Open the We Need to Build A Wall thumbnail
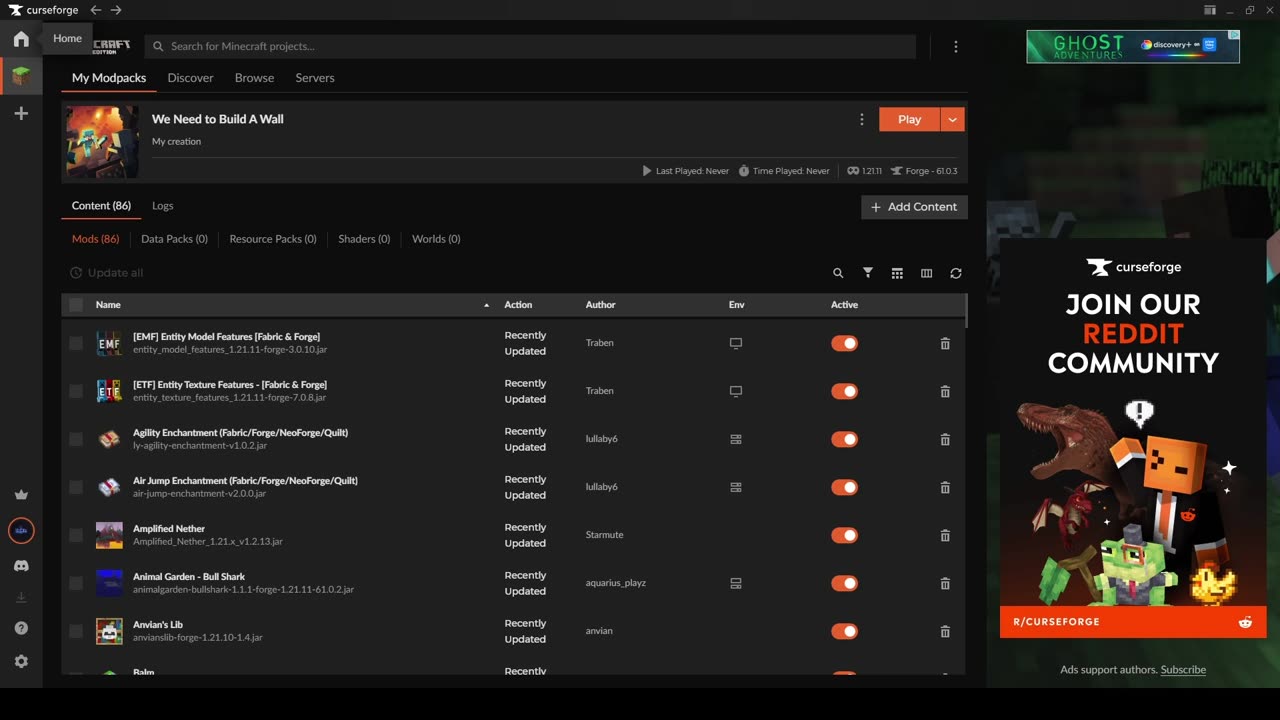Image resolution: width=1280 pixels, height=720 pixels. 103,142
